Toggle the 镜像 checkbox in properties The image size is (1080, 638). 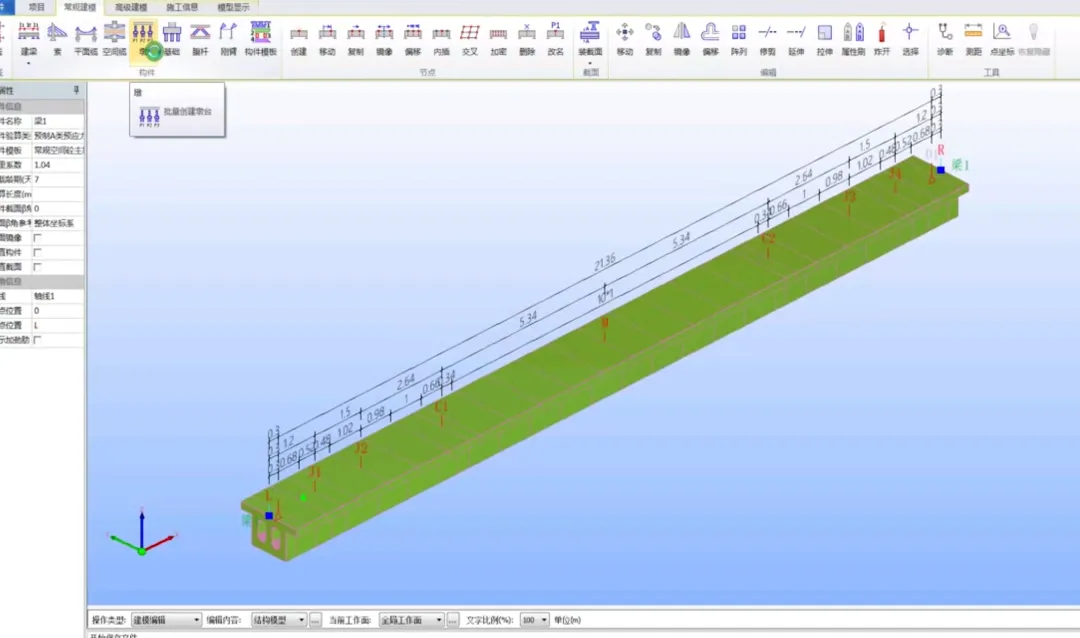(37, 238)
